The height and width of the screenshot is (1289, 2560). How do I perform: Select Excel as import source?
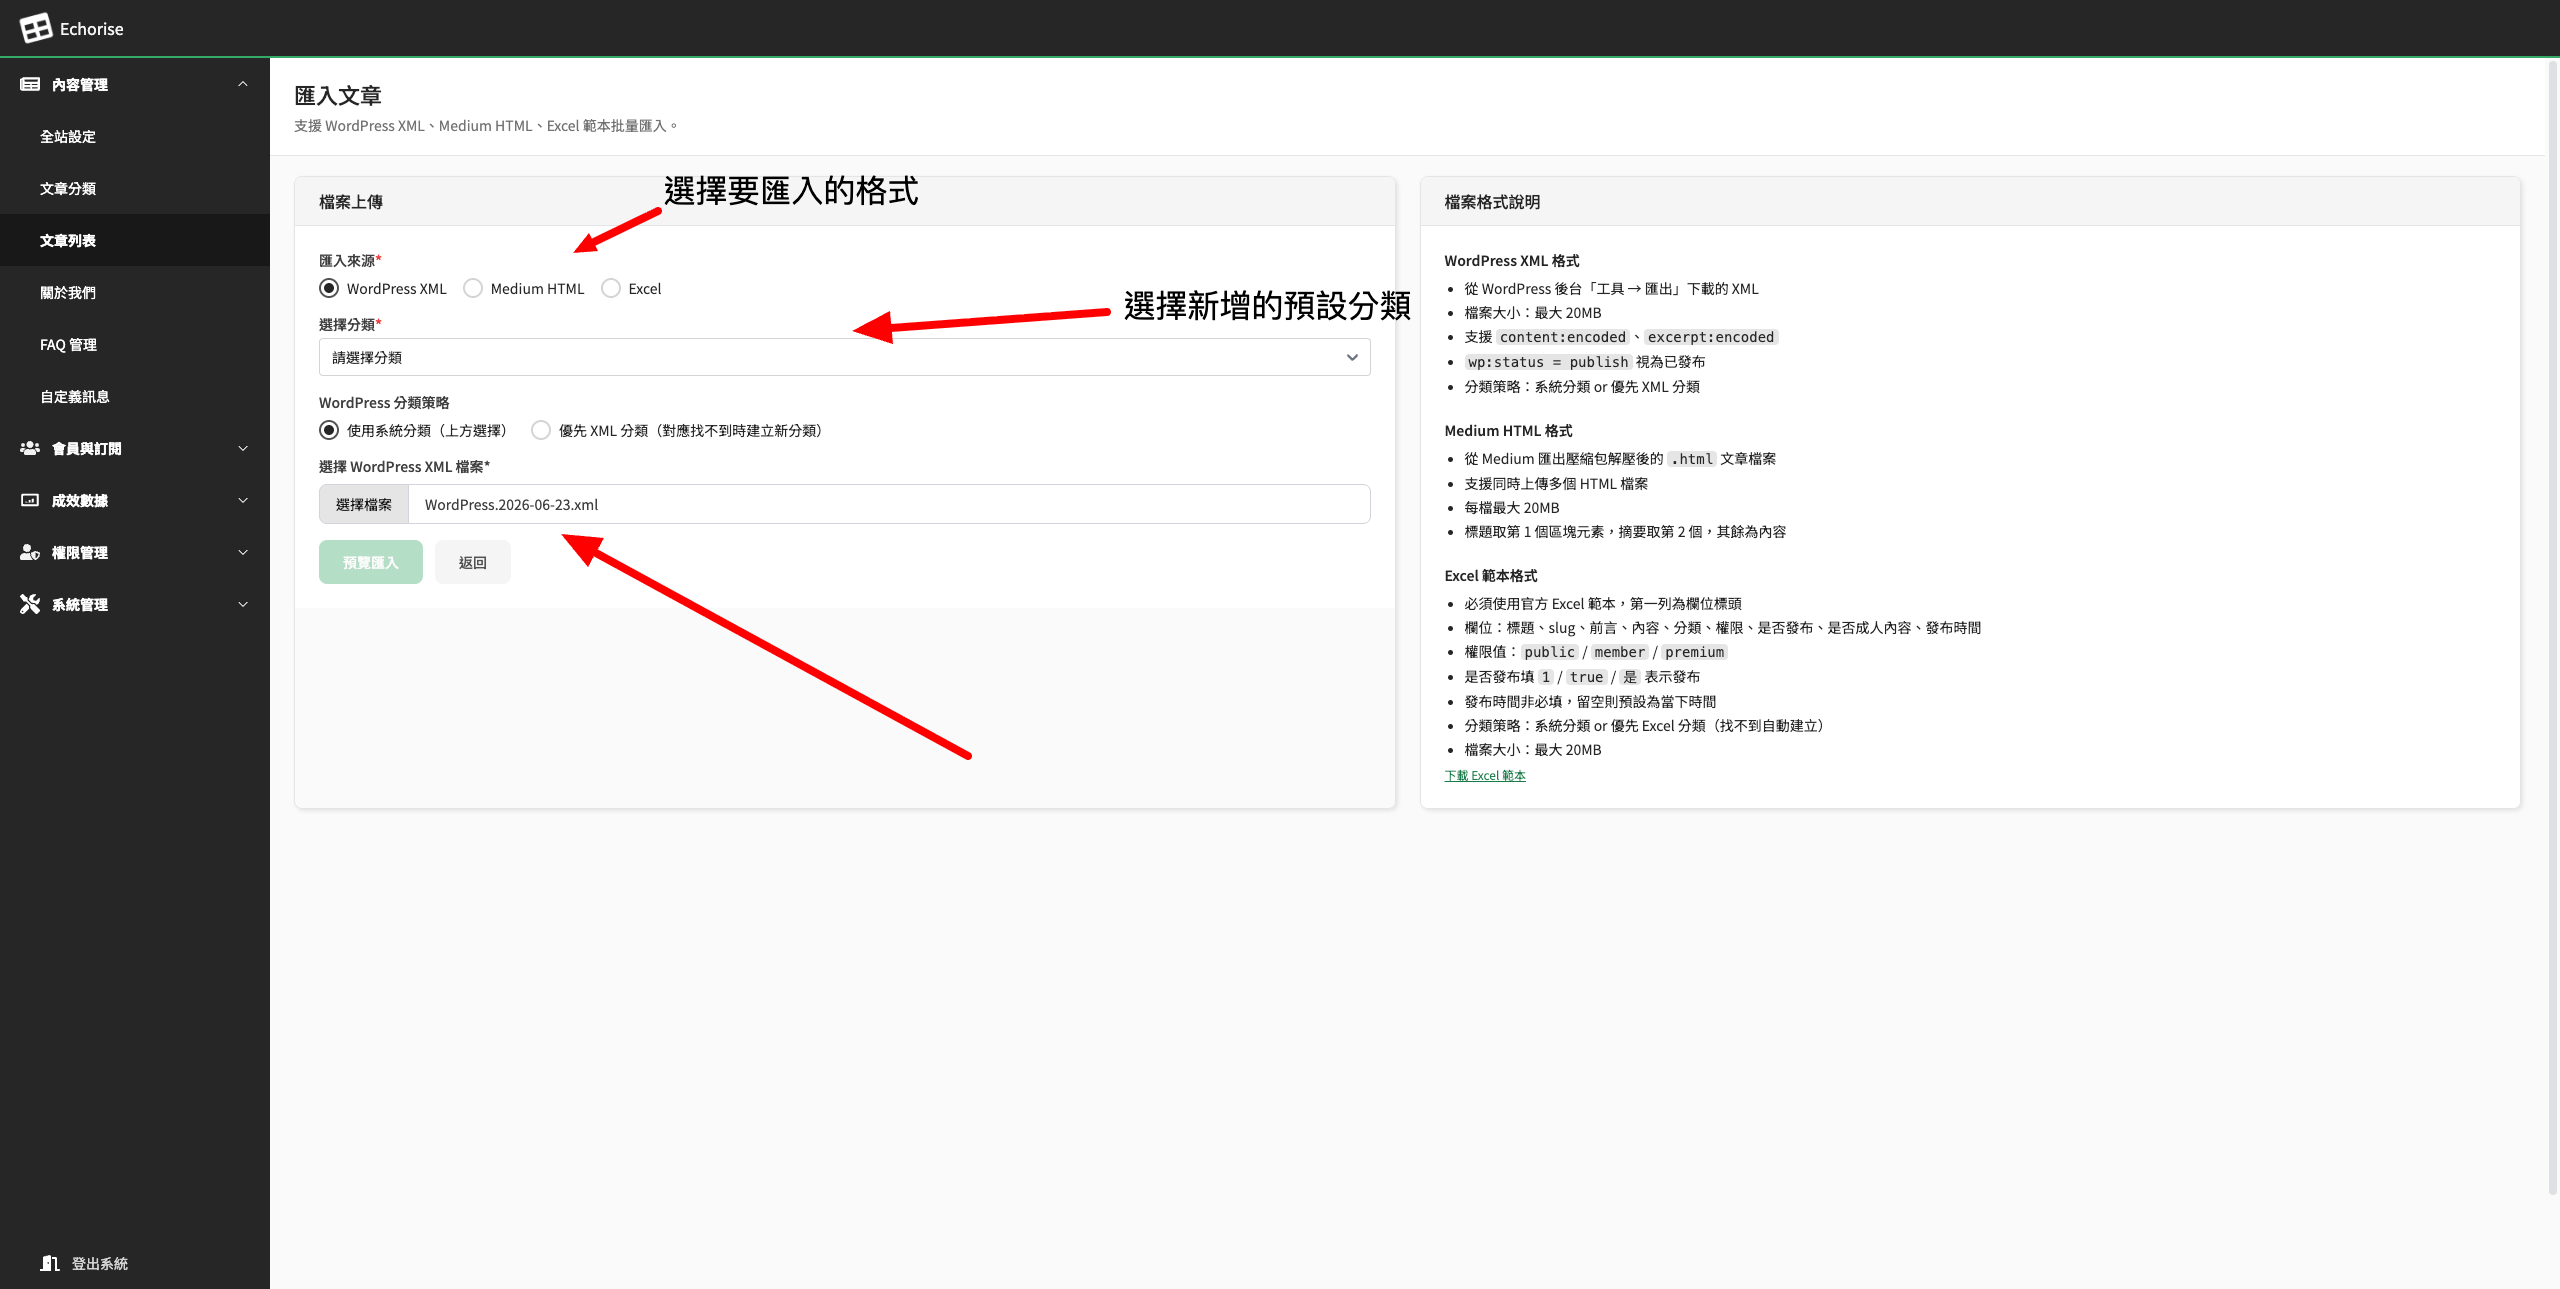coord(611,289)
